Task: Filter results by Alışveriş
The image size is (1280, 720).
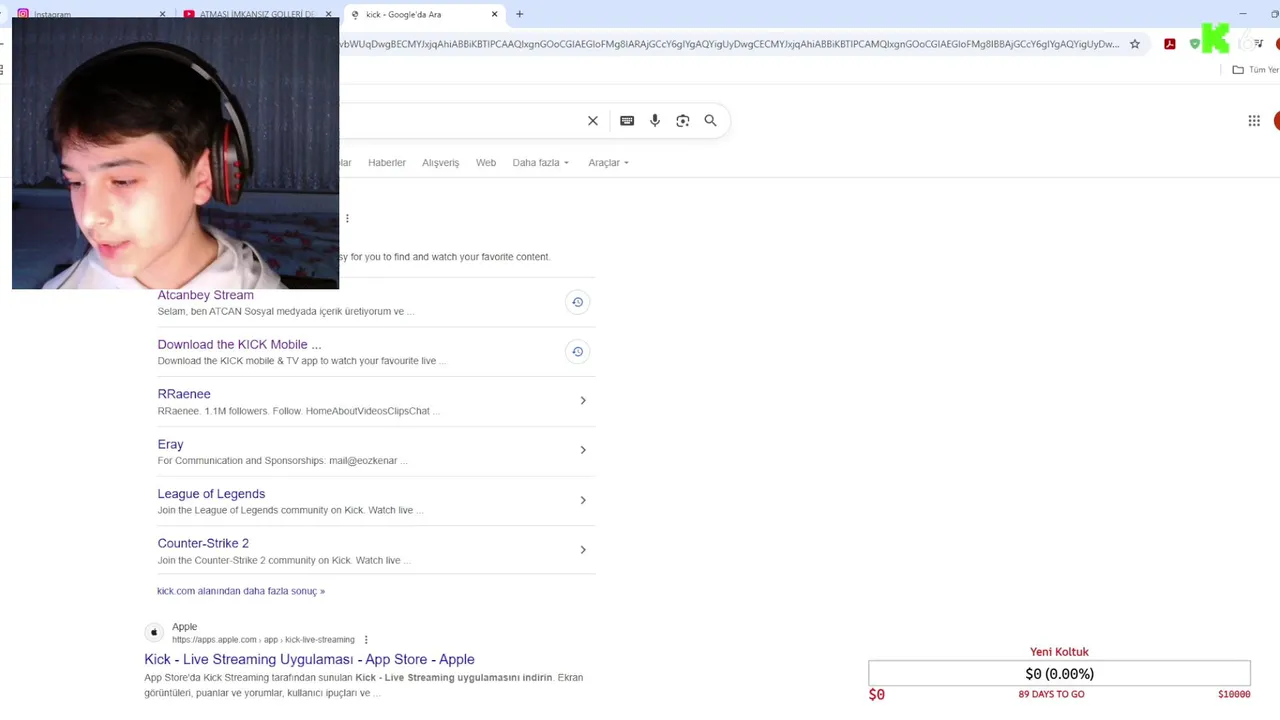Action: [440, 162]
